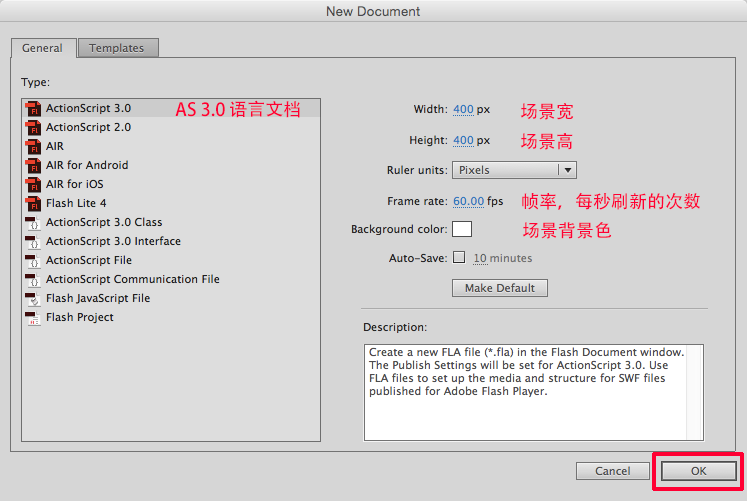
Task: Select the ActionScript 3.0 Class icon
Action: point(33,222)
